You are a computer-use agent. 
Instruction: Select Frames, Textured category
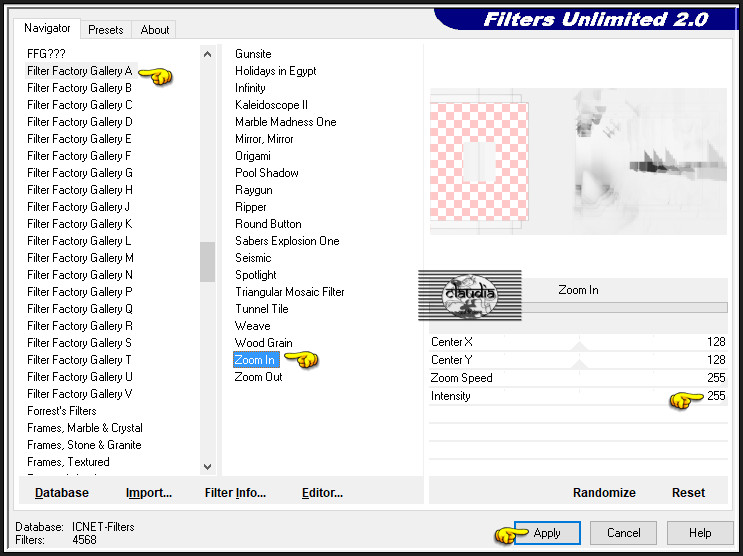(68, 462)
